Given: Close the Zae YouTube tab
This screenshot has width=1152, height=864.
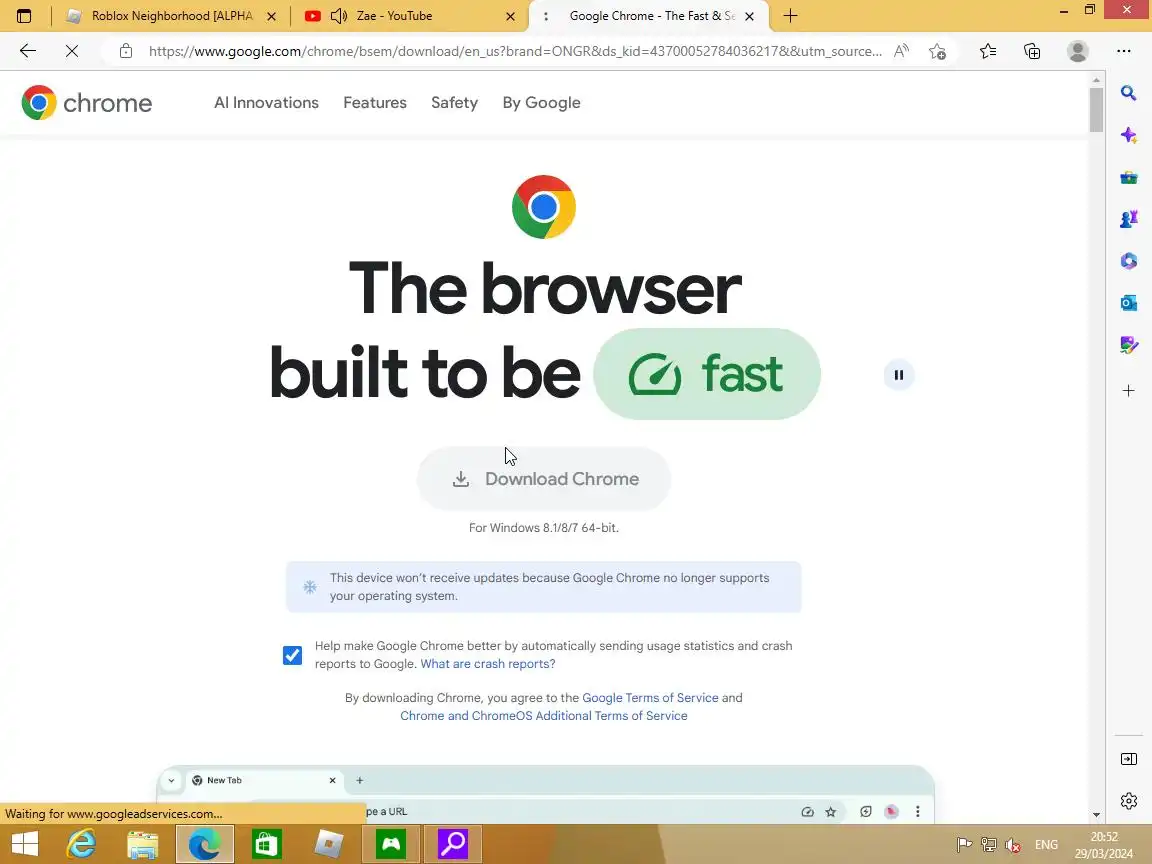Looking at the screenshot, I should 511,16.
